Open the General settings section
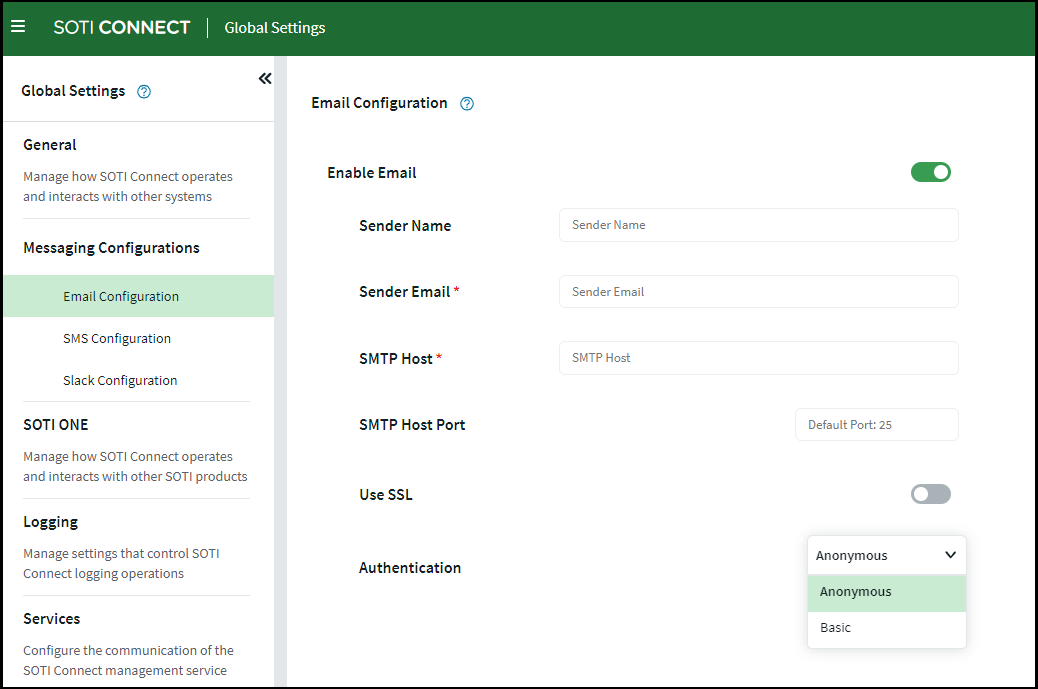The image size is (1038, 689). (x=50, y=145)
